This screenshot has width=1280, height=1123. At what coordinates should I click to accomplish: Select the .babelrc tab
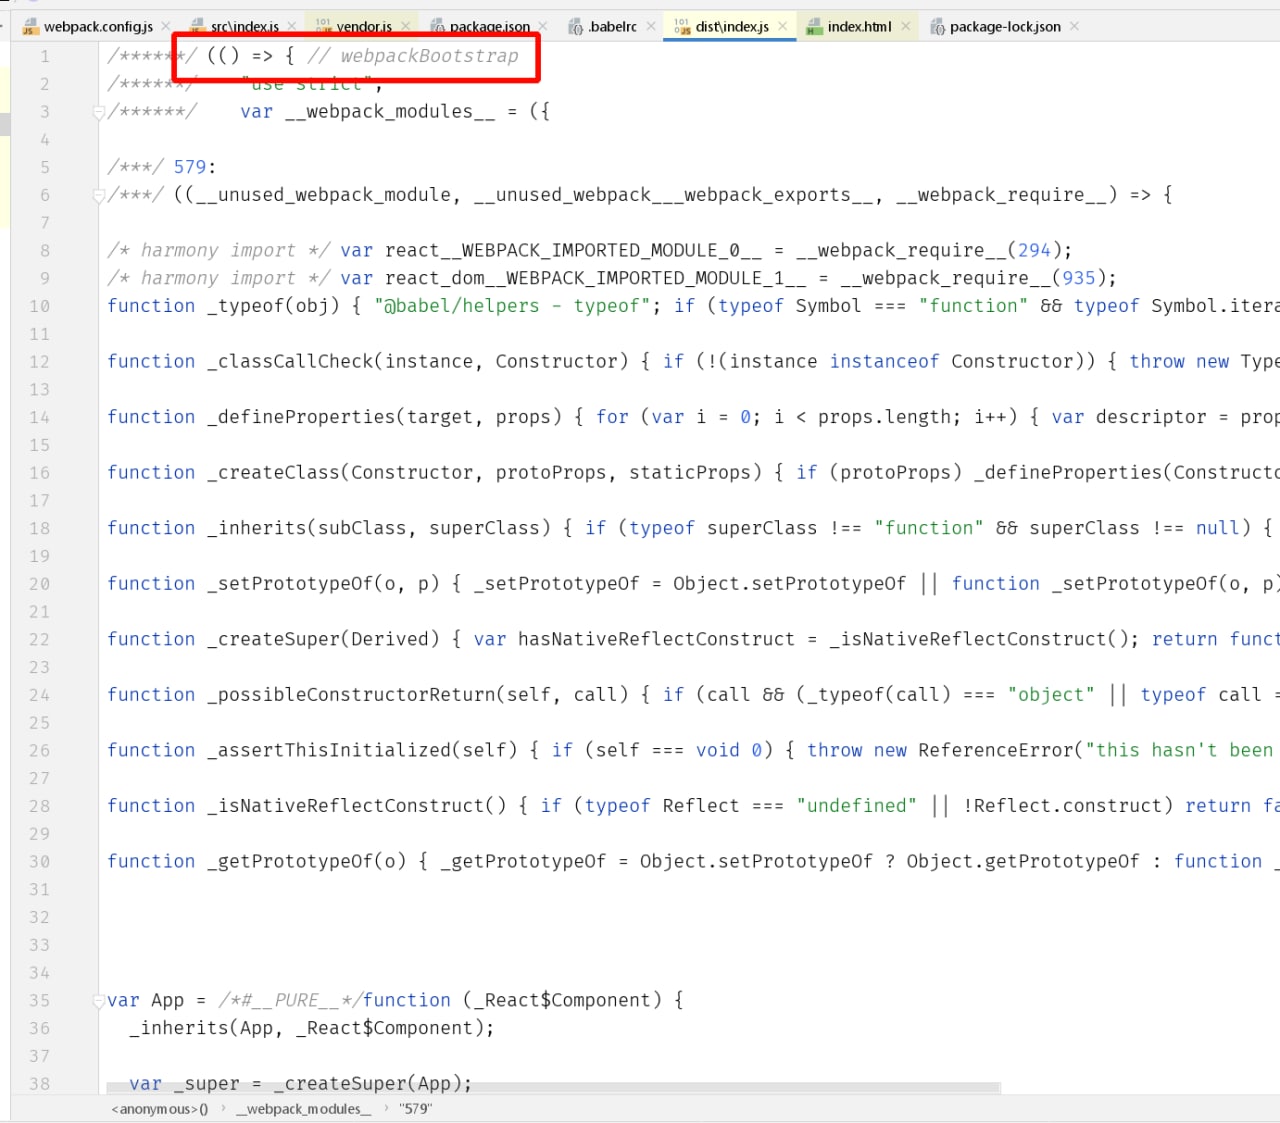(612, 27)
